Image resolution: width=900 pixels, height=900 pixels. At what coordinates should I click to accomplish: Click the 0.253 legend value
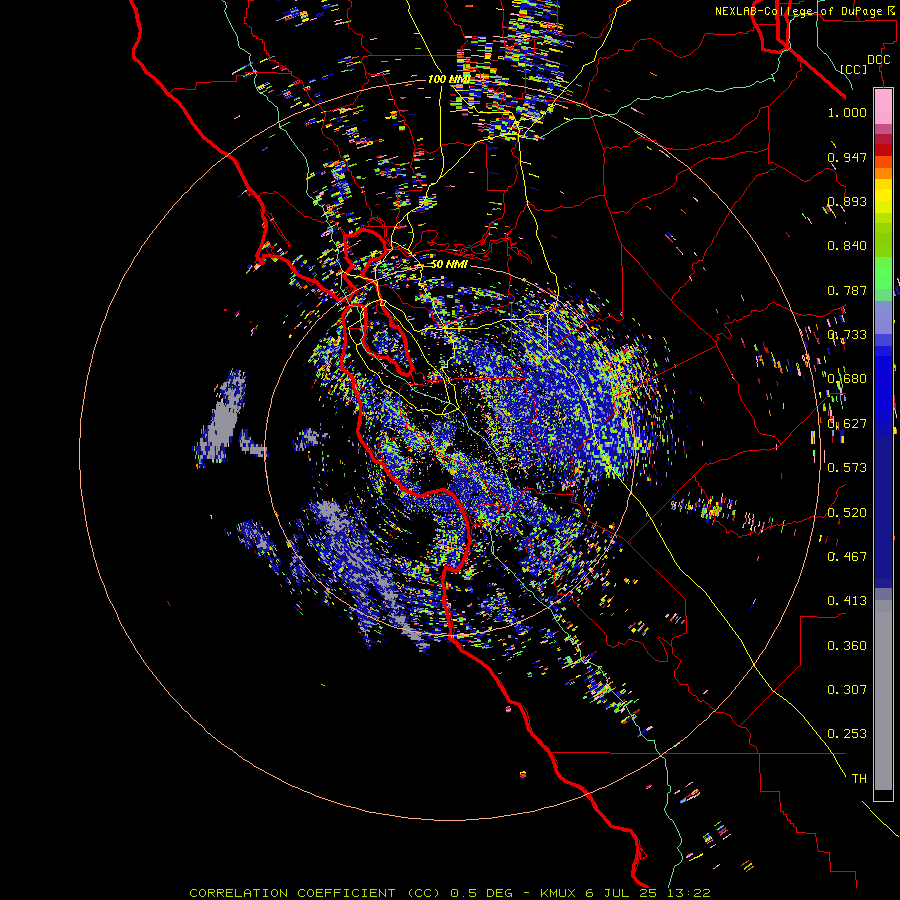point(847,734)
